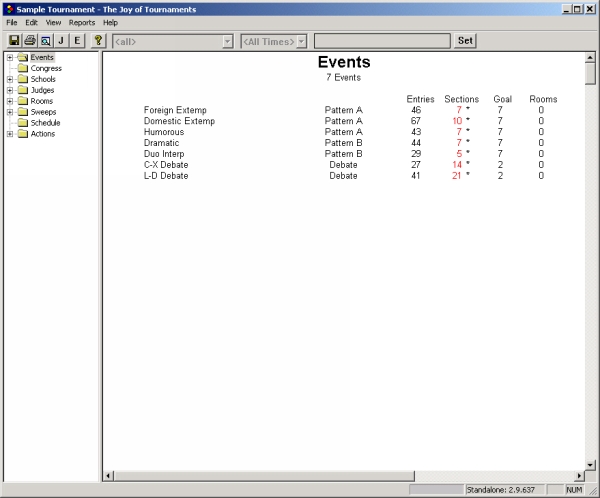Open Print Preview from toolbar
The image size is (600, 498).
click(x=45, y=41)
